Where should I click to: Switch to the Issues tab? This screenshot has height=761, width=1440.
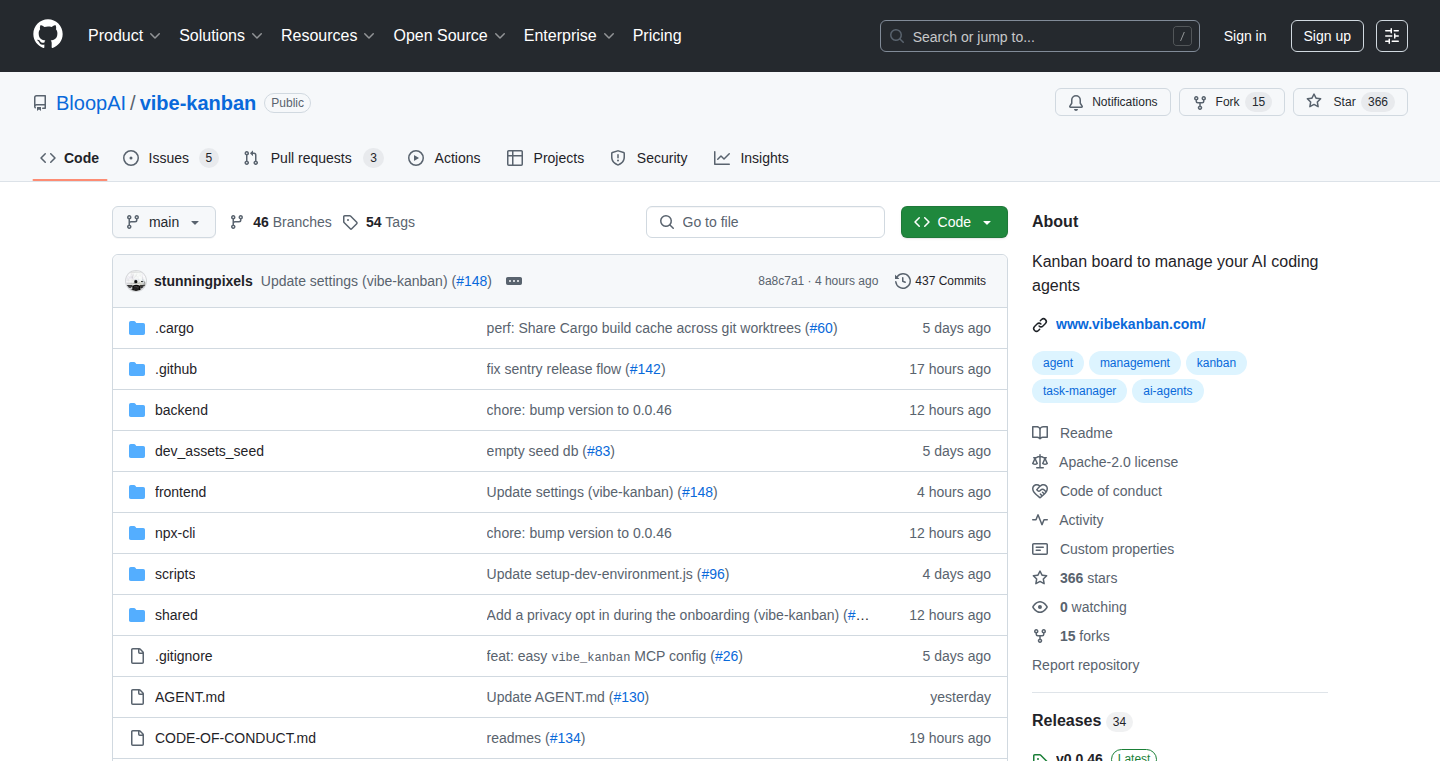[x=170, y=158]
